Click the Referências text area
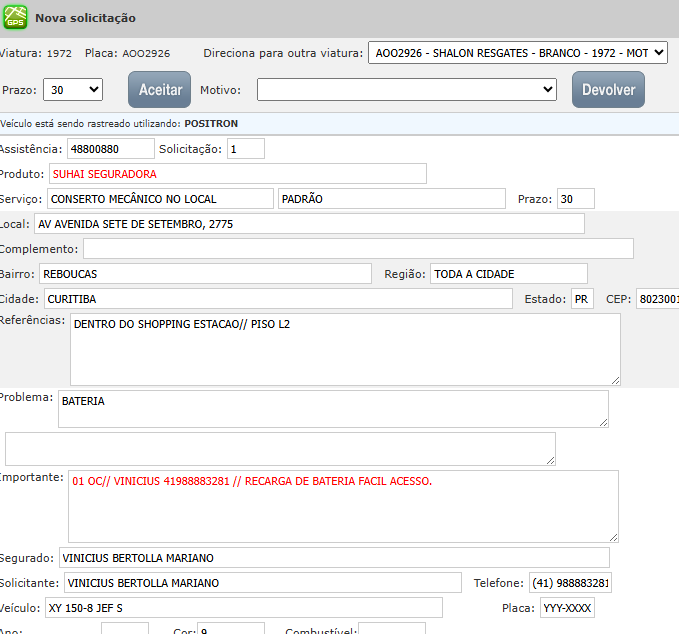 pos(345,349)
